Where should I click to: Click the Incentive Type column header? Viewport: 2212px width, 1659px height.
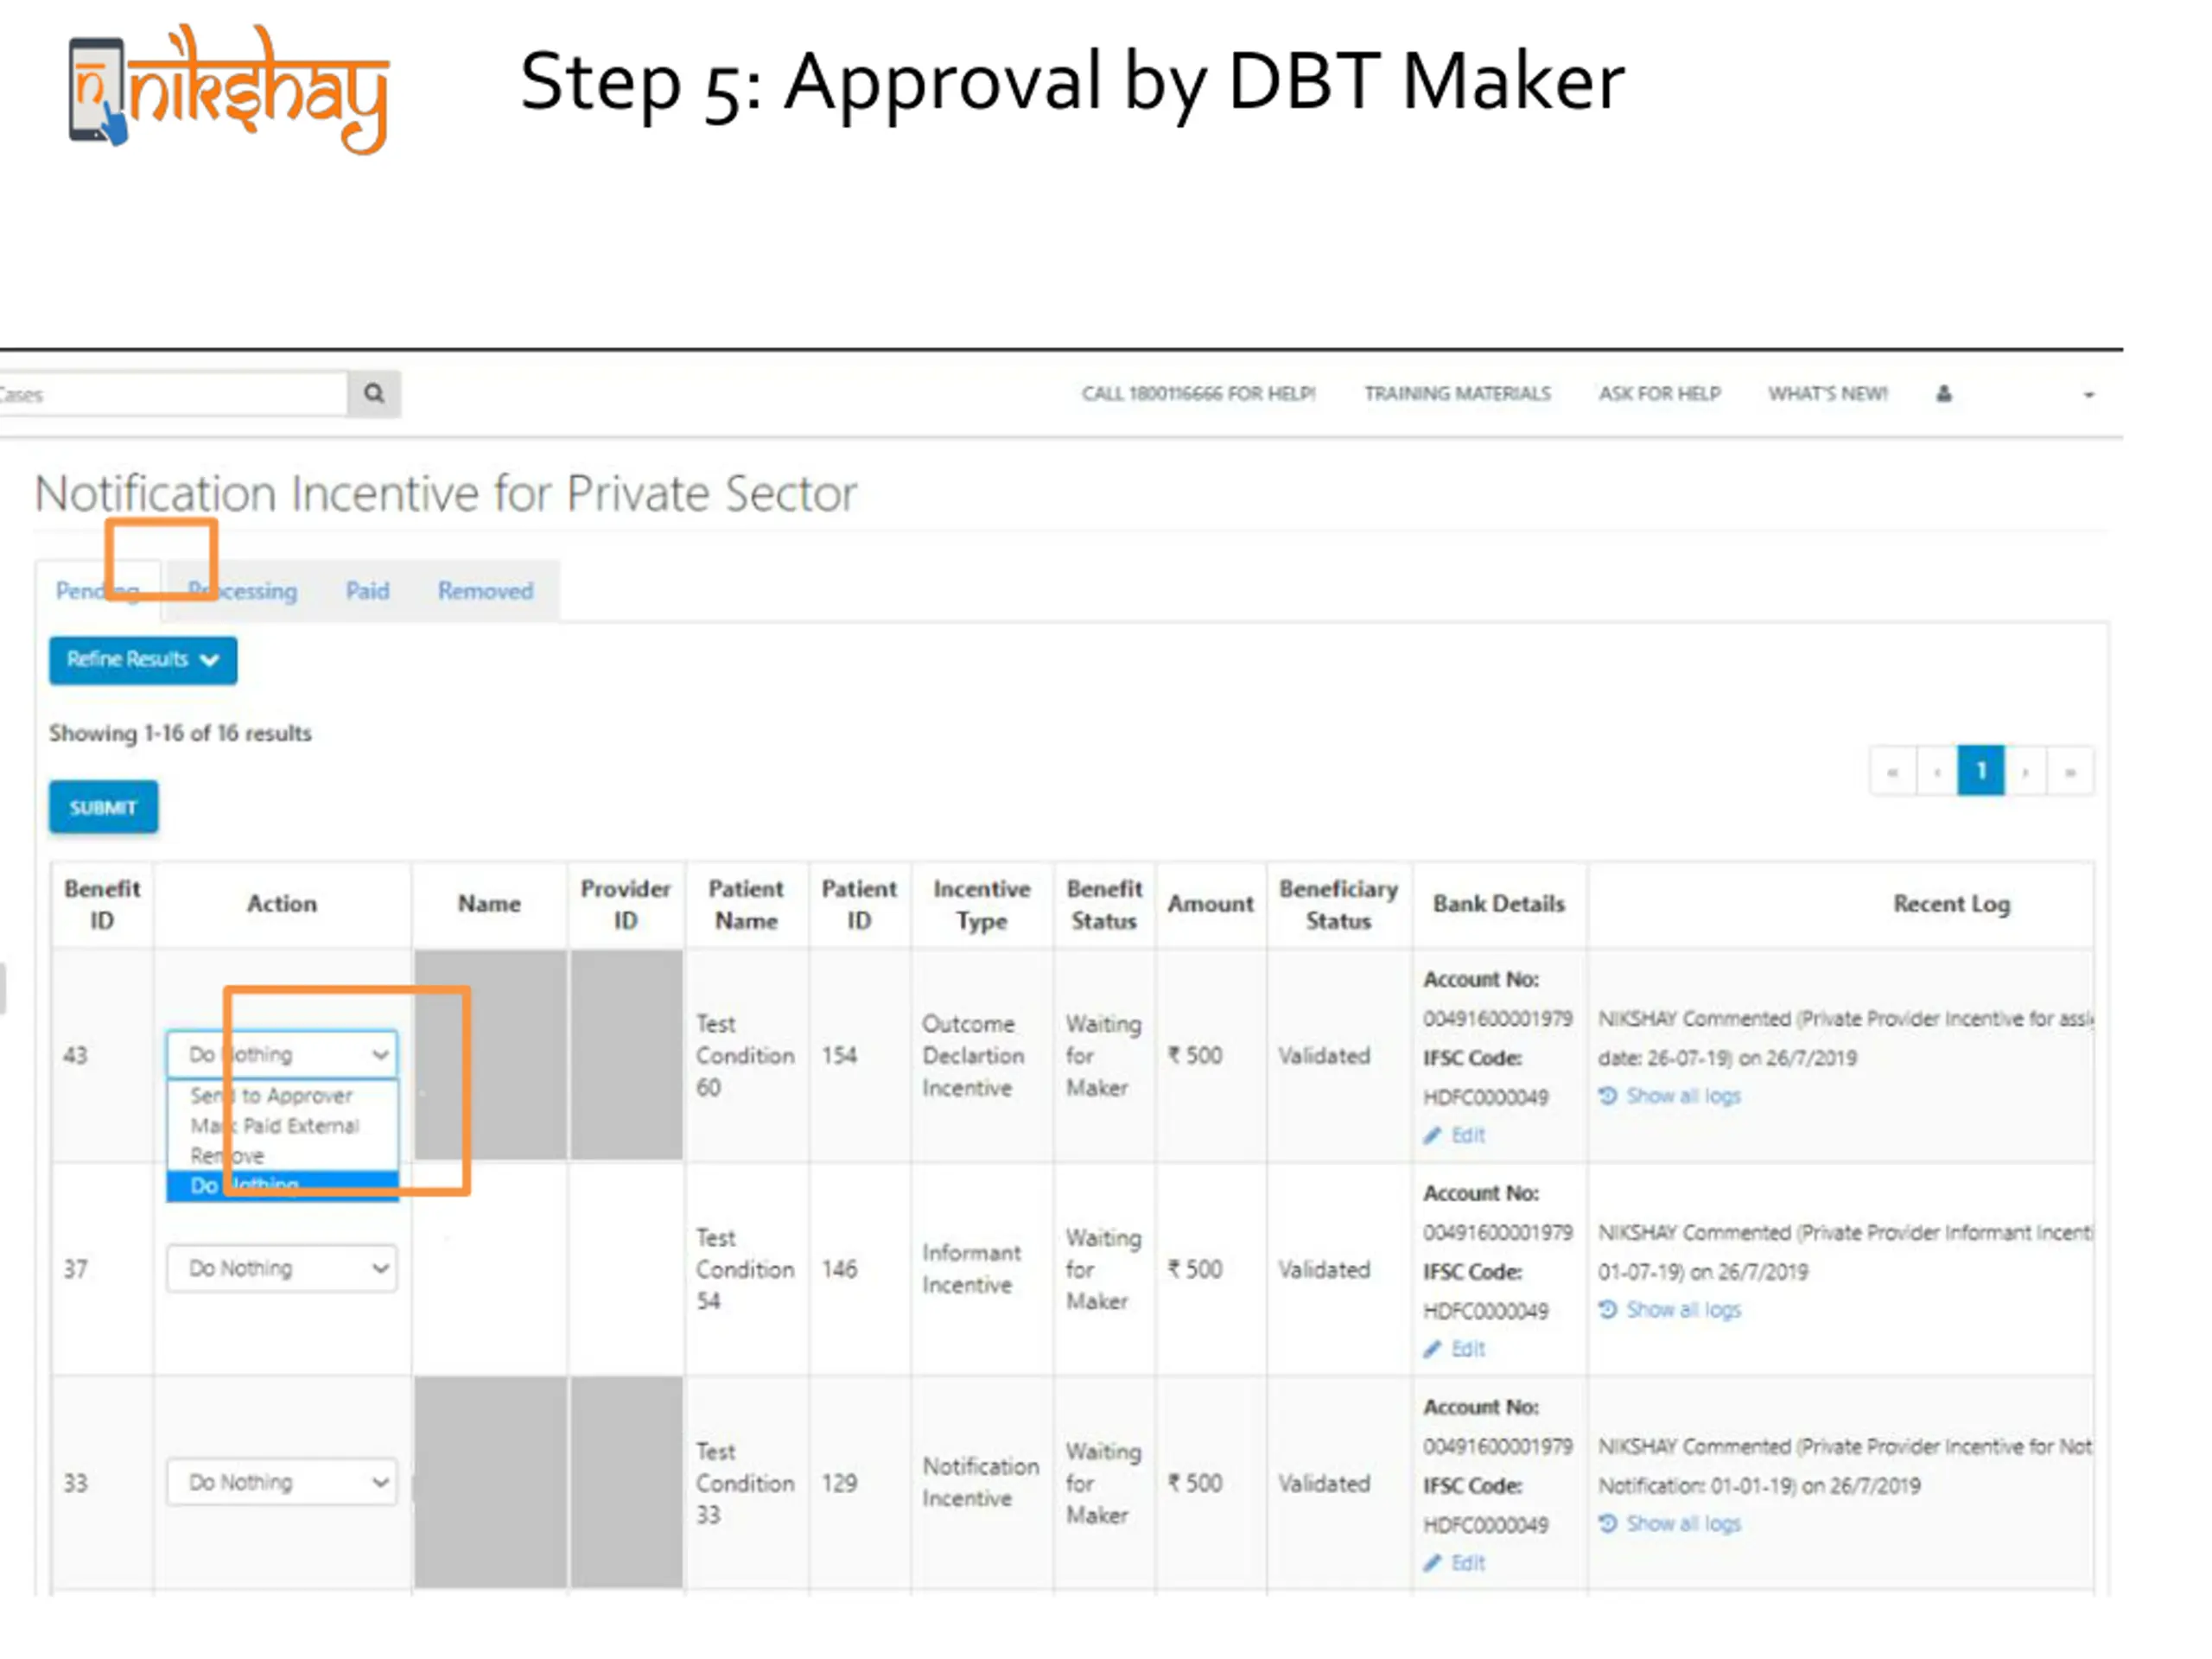pyautogui.click(x=982, y=904)
